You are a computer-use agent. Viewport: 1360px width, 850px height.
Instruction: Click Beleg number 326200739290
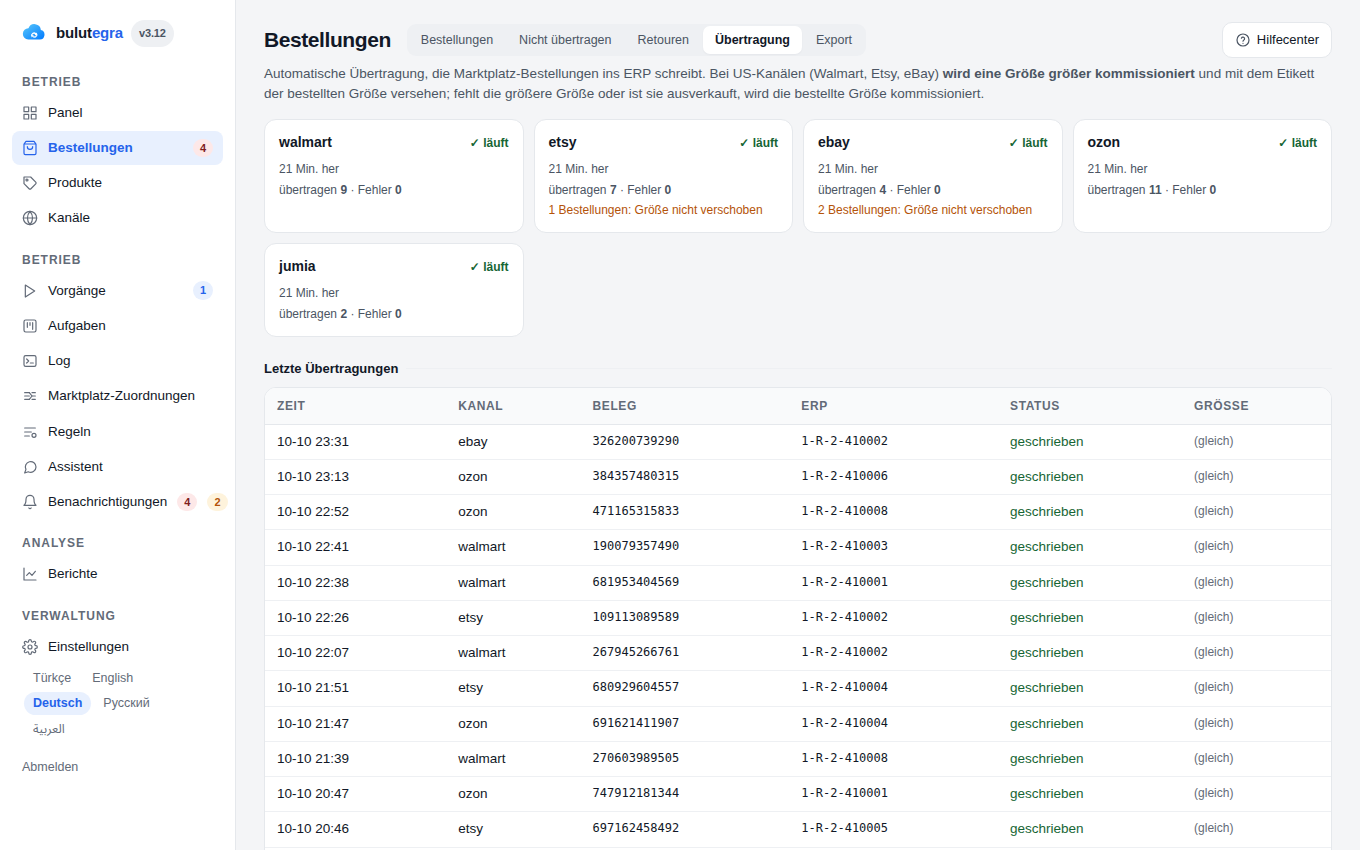coord(636,441)
